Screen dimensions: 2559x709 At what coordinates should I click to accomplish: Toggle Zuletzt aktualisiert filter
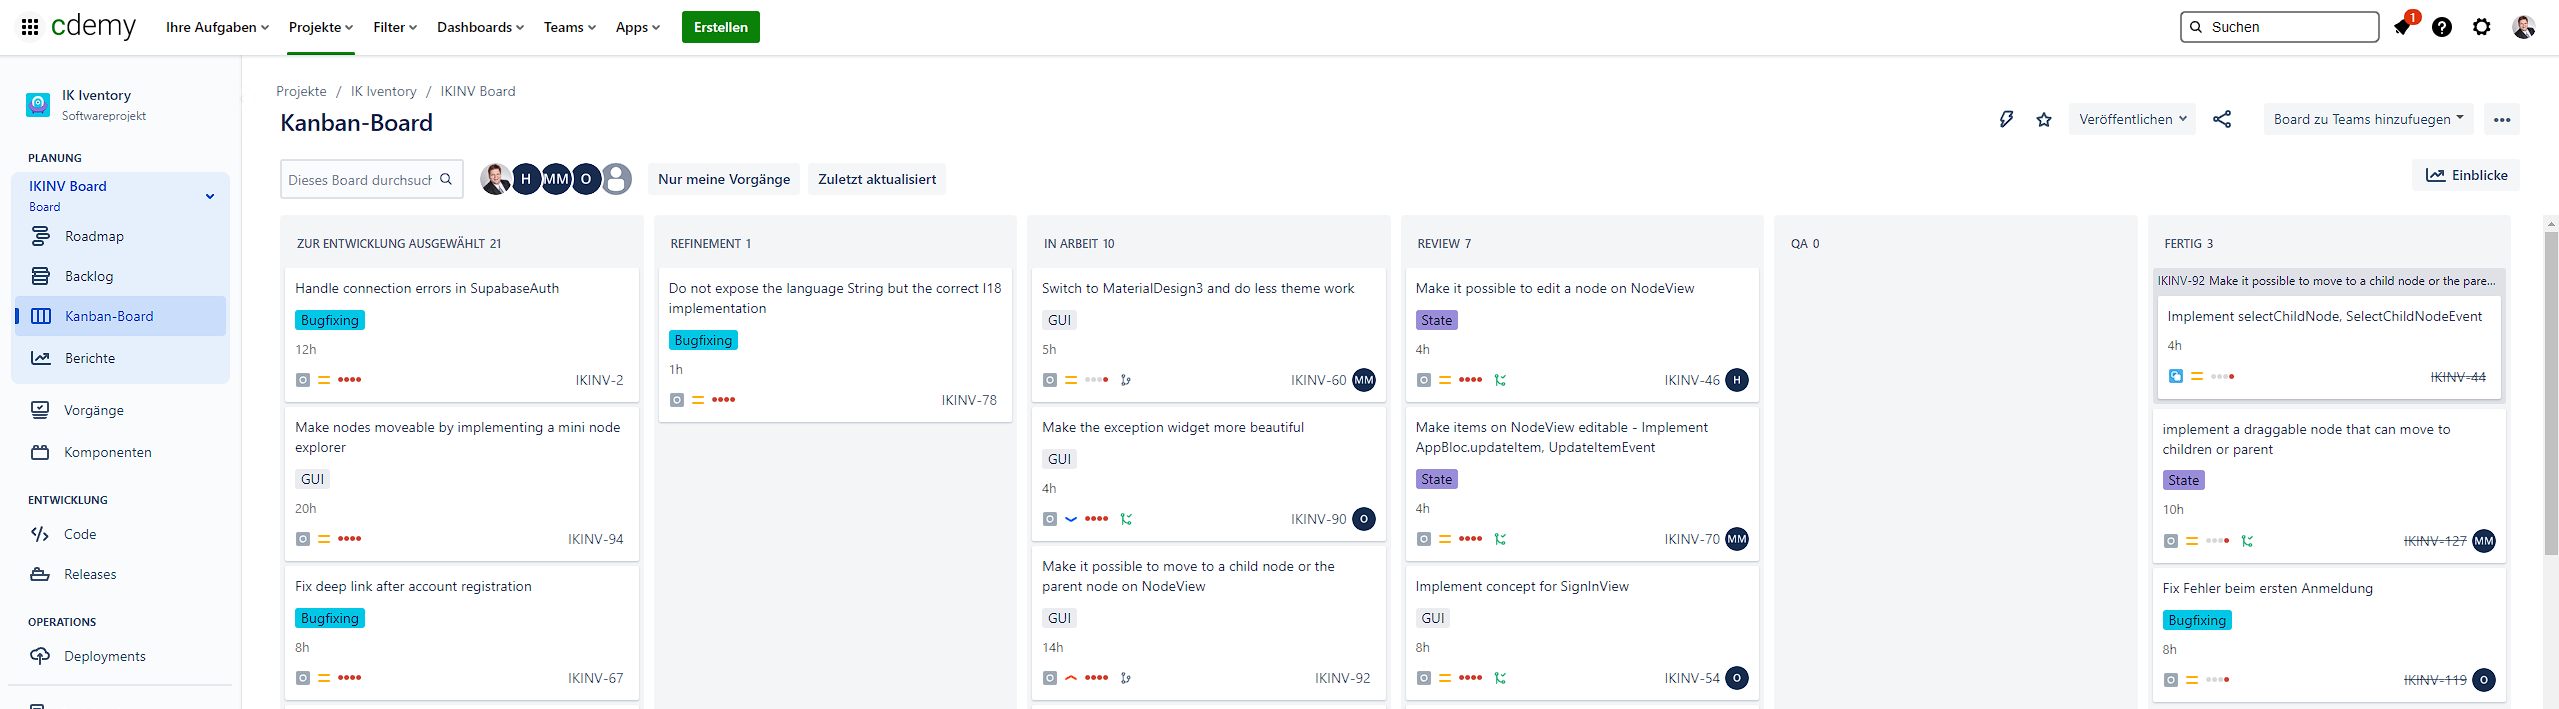[x=877, y=179]
